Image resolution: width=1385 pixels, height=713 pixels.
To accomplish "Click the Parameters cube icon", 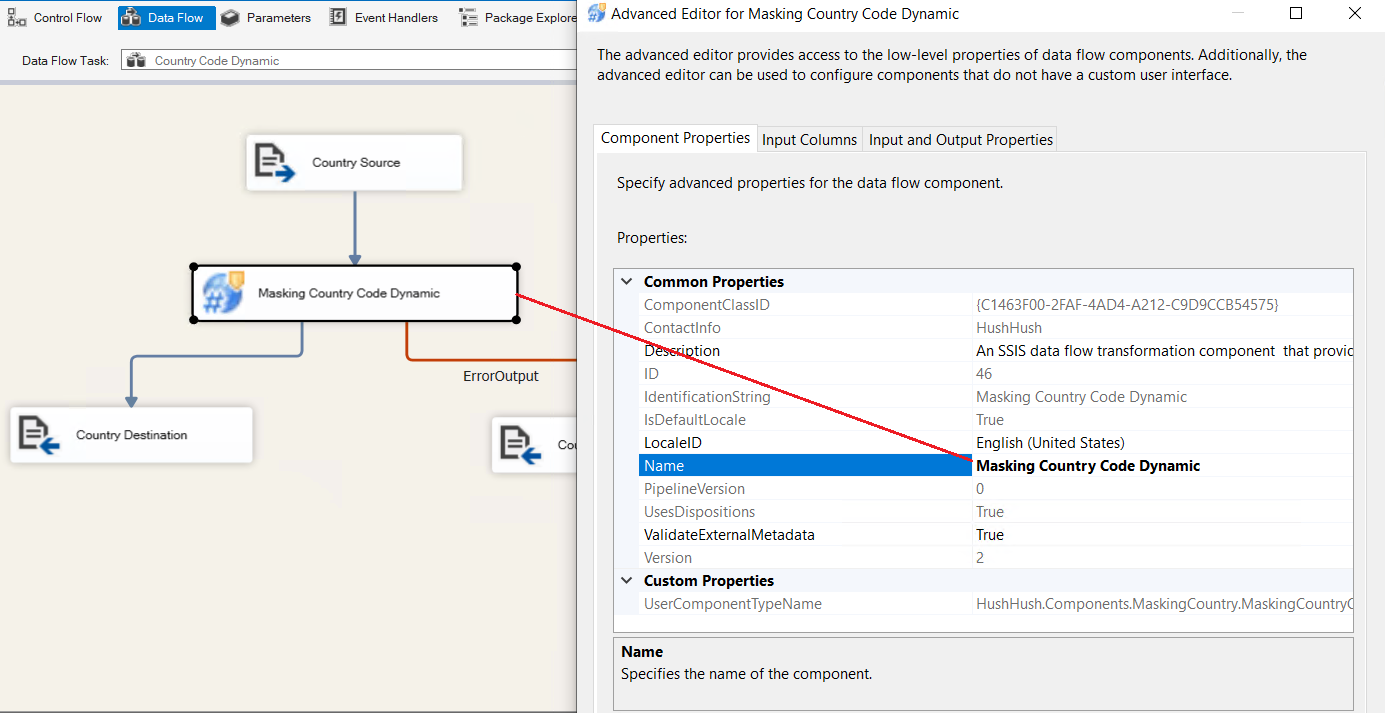I will (230, 17).
